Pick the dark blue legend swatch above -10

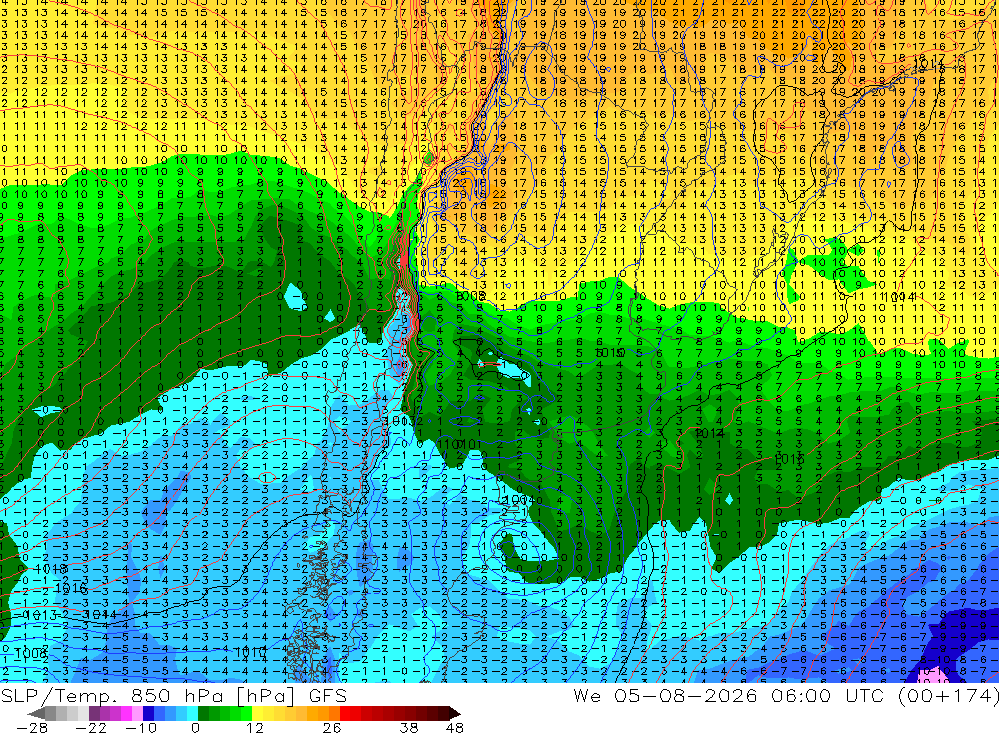(x=148, y=713)
